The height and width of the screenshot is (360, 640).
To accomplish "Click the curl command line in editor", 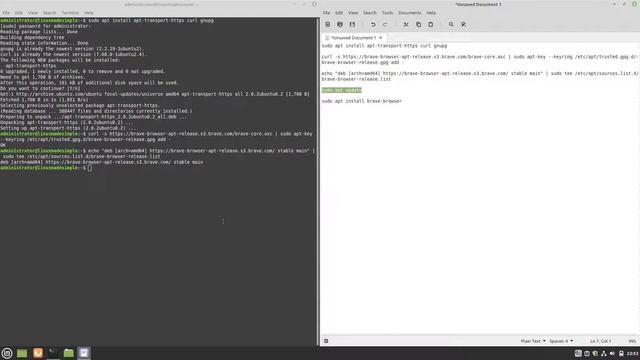I will (x=480, y=60).
